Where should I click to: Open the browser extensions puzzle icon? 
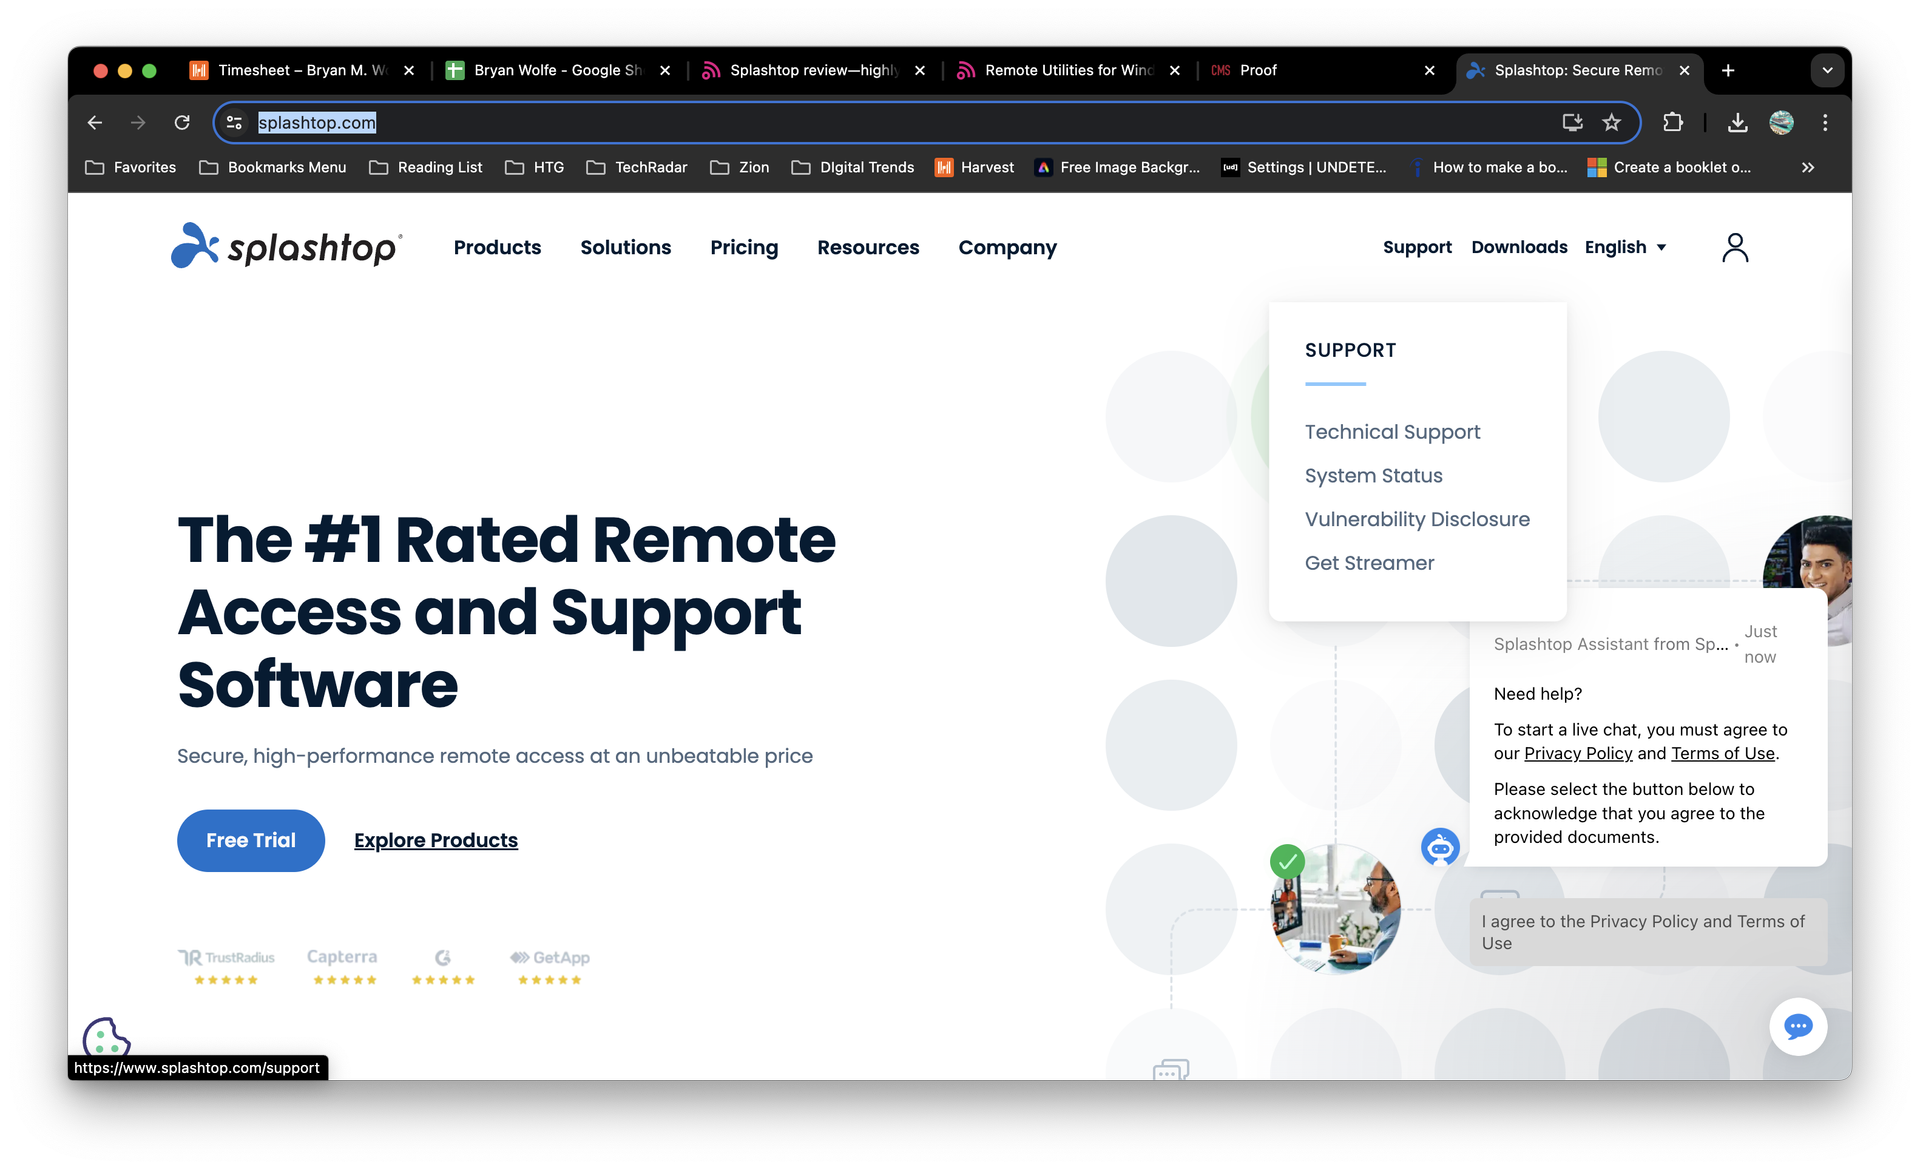coord(1673,122)
